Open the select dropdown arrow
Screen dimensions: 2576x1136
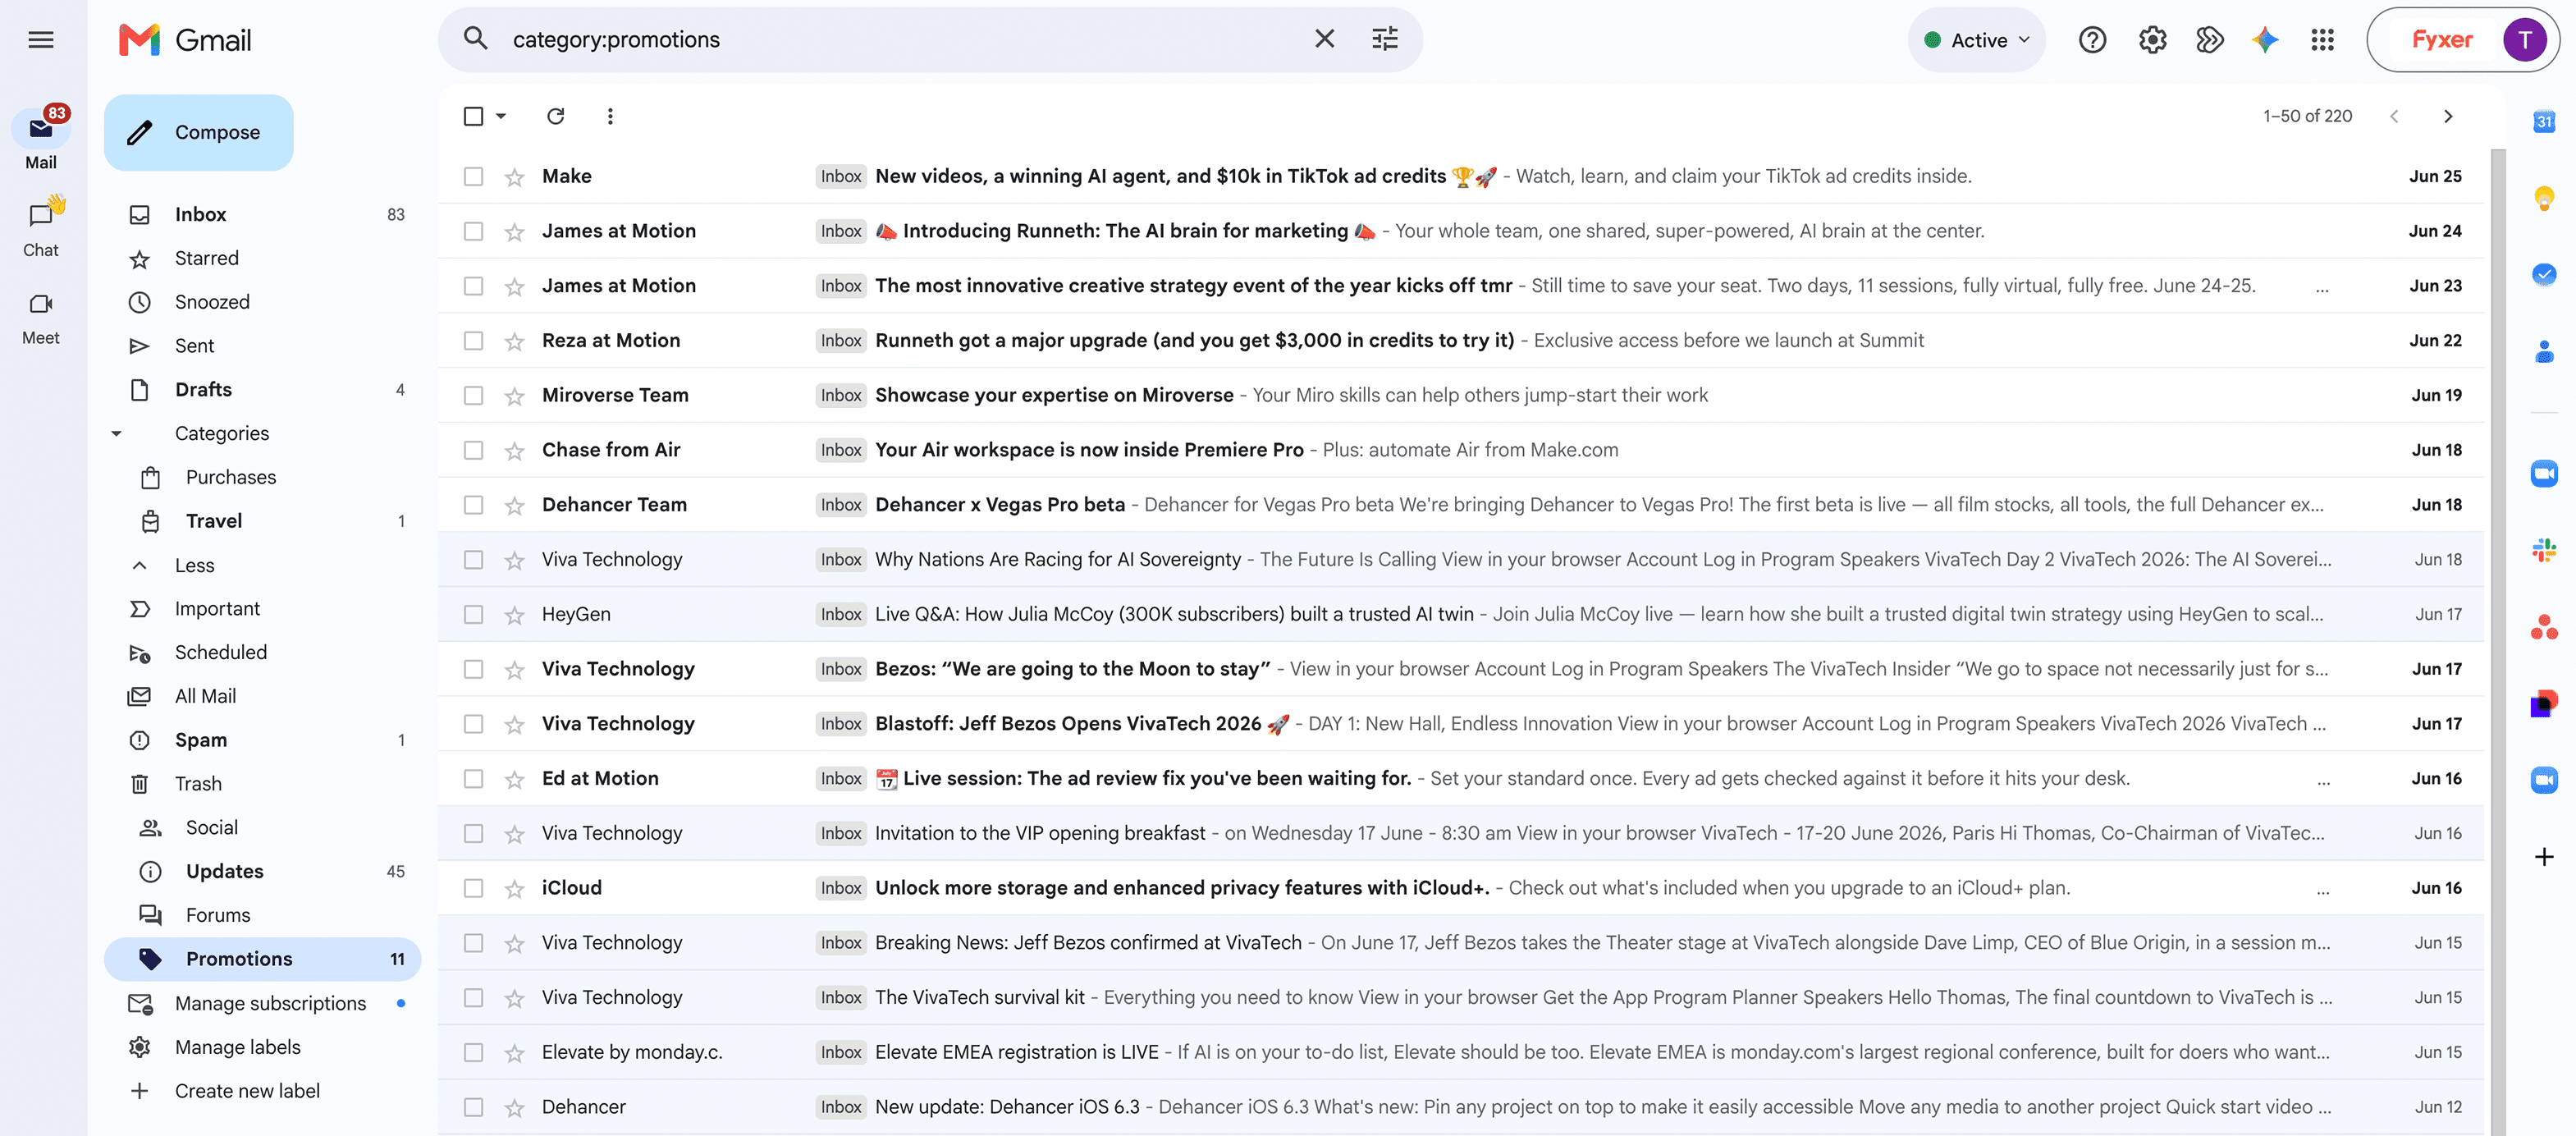pos(501,116)
